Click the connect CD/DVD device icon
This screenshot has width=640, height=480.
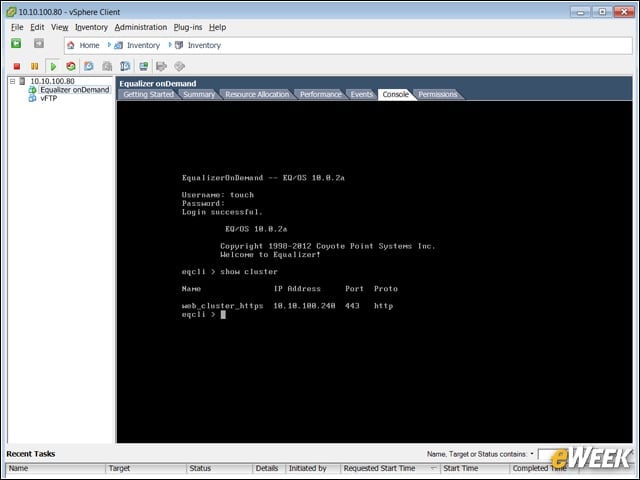(x=180, y=66)
